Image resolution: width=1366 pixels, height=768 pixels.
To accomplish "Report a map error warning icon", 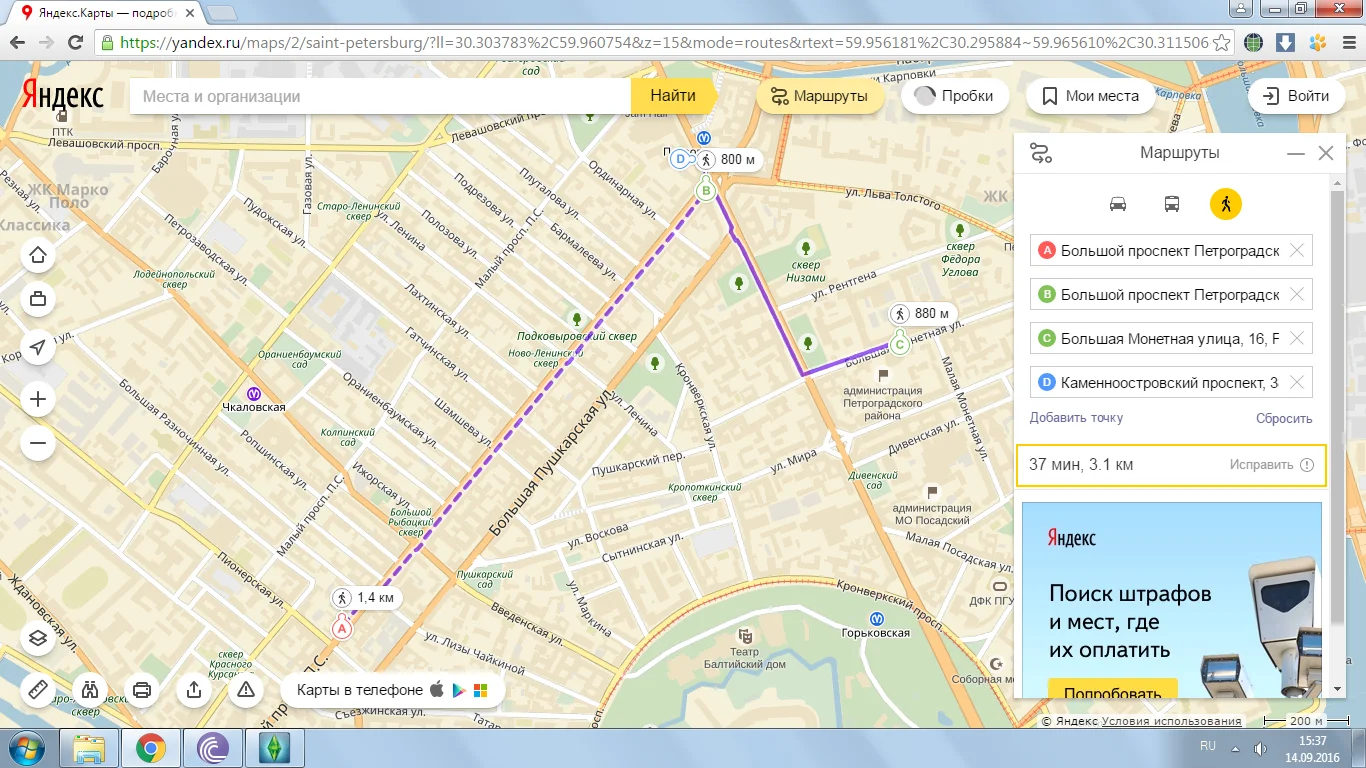I will point(246,690).
